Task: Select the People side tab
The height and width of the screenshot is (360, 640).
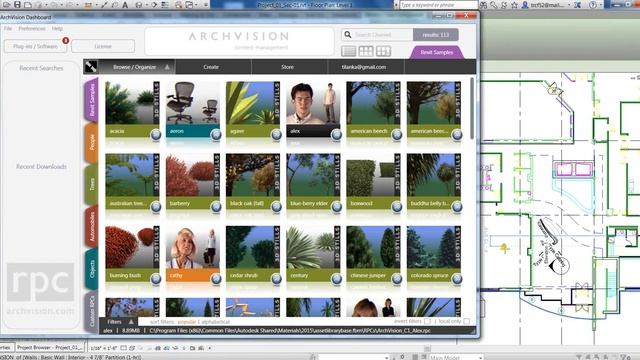Action: (91, 142)
